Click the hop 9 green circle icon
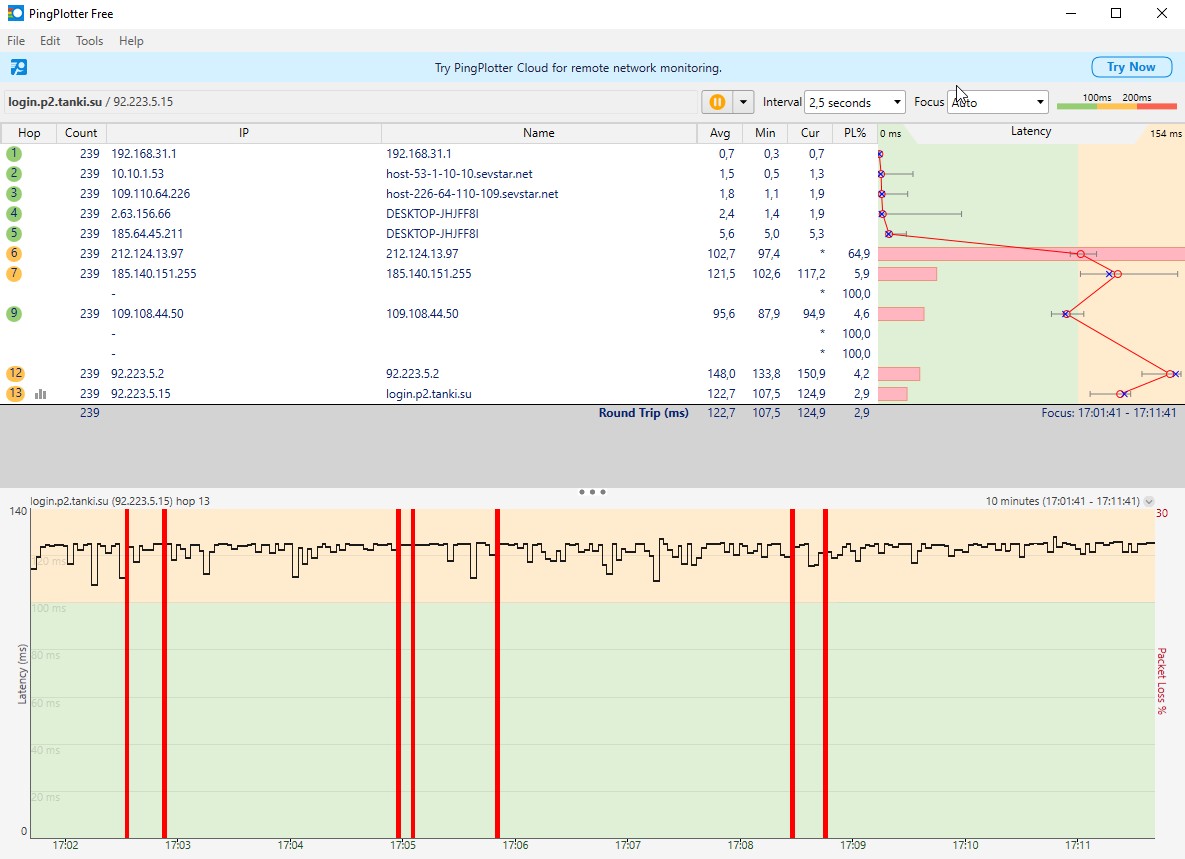Screen dimensions: 1185x859 (14, 314)
